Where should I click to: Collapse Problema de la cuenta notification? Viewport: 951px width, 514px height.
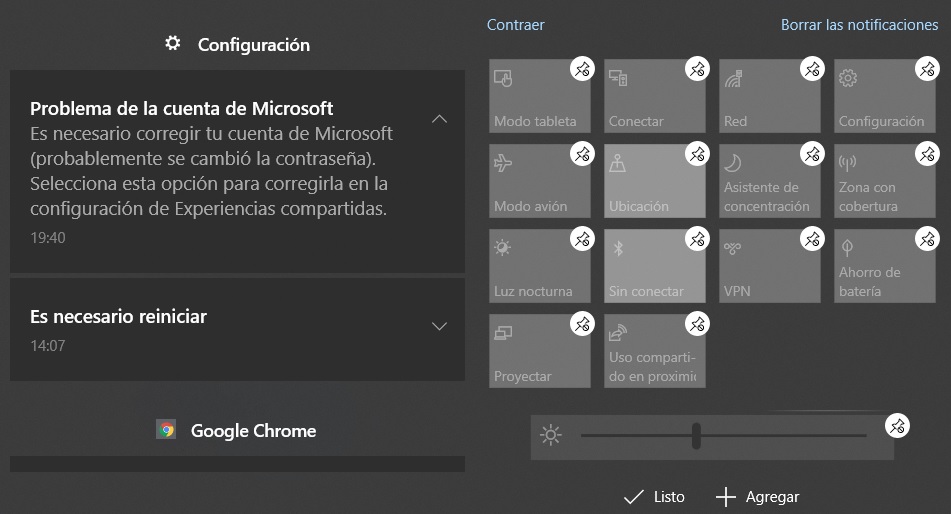439,119
